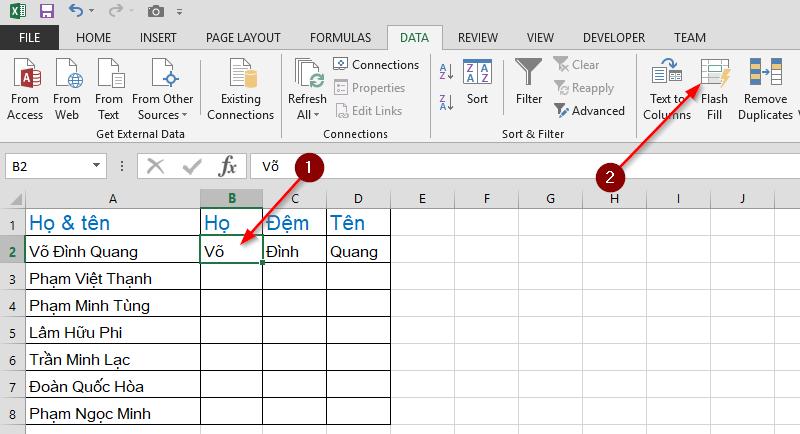Open the Name Box dropdown arrow

(97, 166)
